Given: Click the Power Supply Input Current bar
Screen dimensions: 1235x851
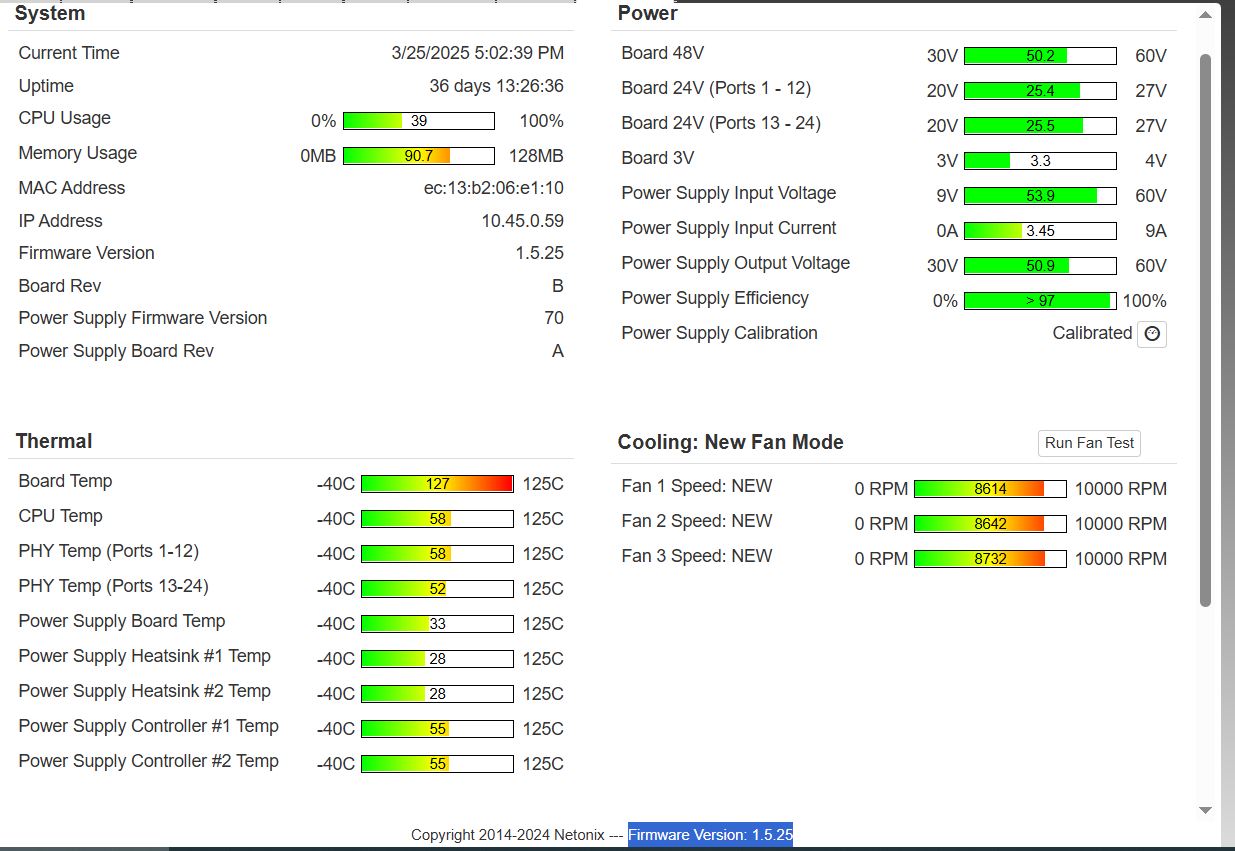Looking at the screenshot, I should point(1040,231).
